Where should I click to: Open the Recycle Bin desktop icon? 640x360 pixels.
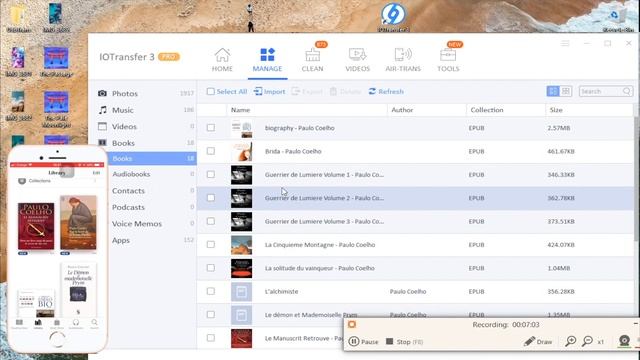618,18
